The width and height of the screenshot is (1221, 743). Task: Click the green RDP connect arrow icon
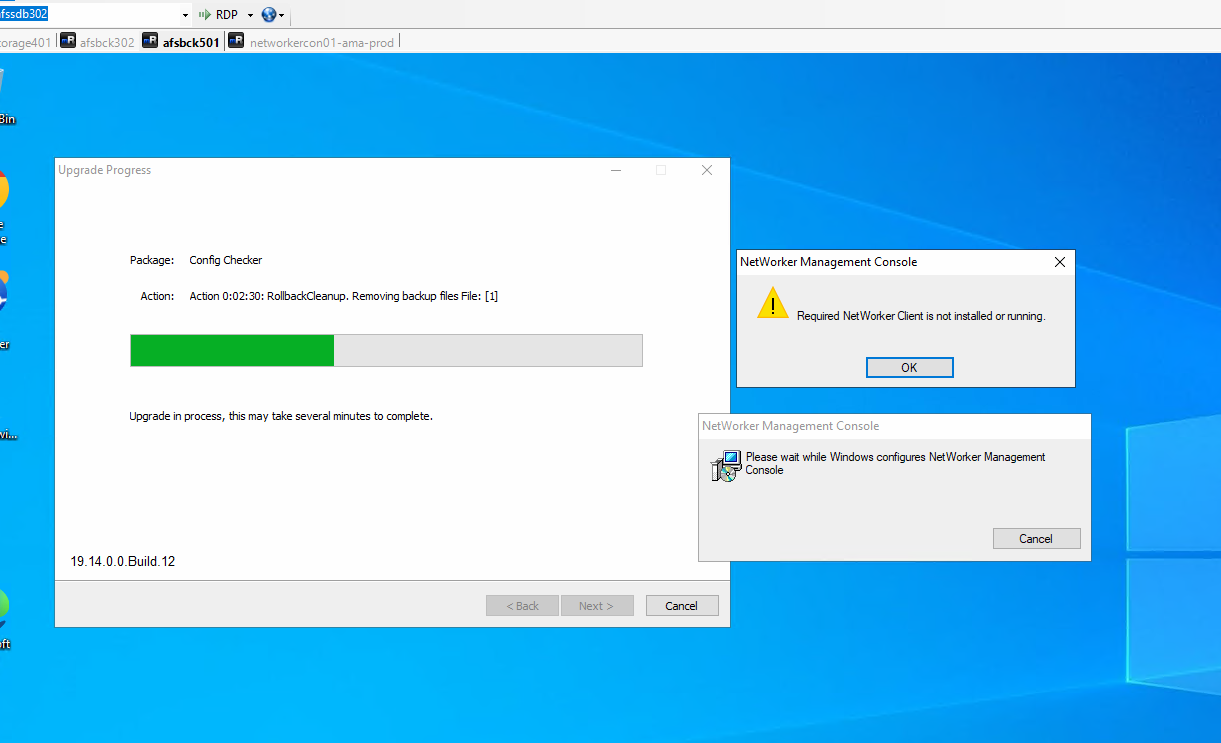[x=204, y=14]
